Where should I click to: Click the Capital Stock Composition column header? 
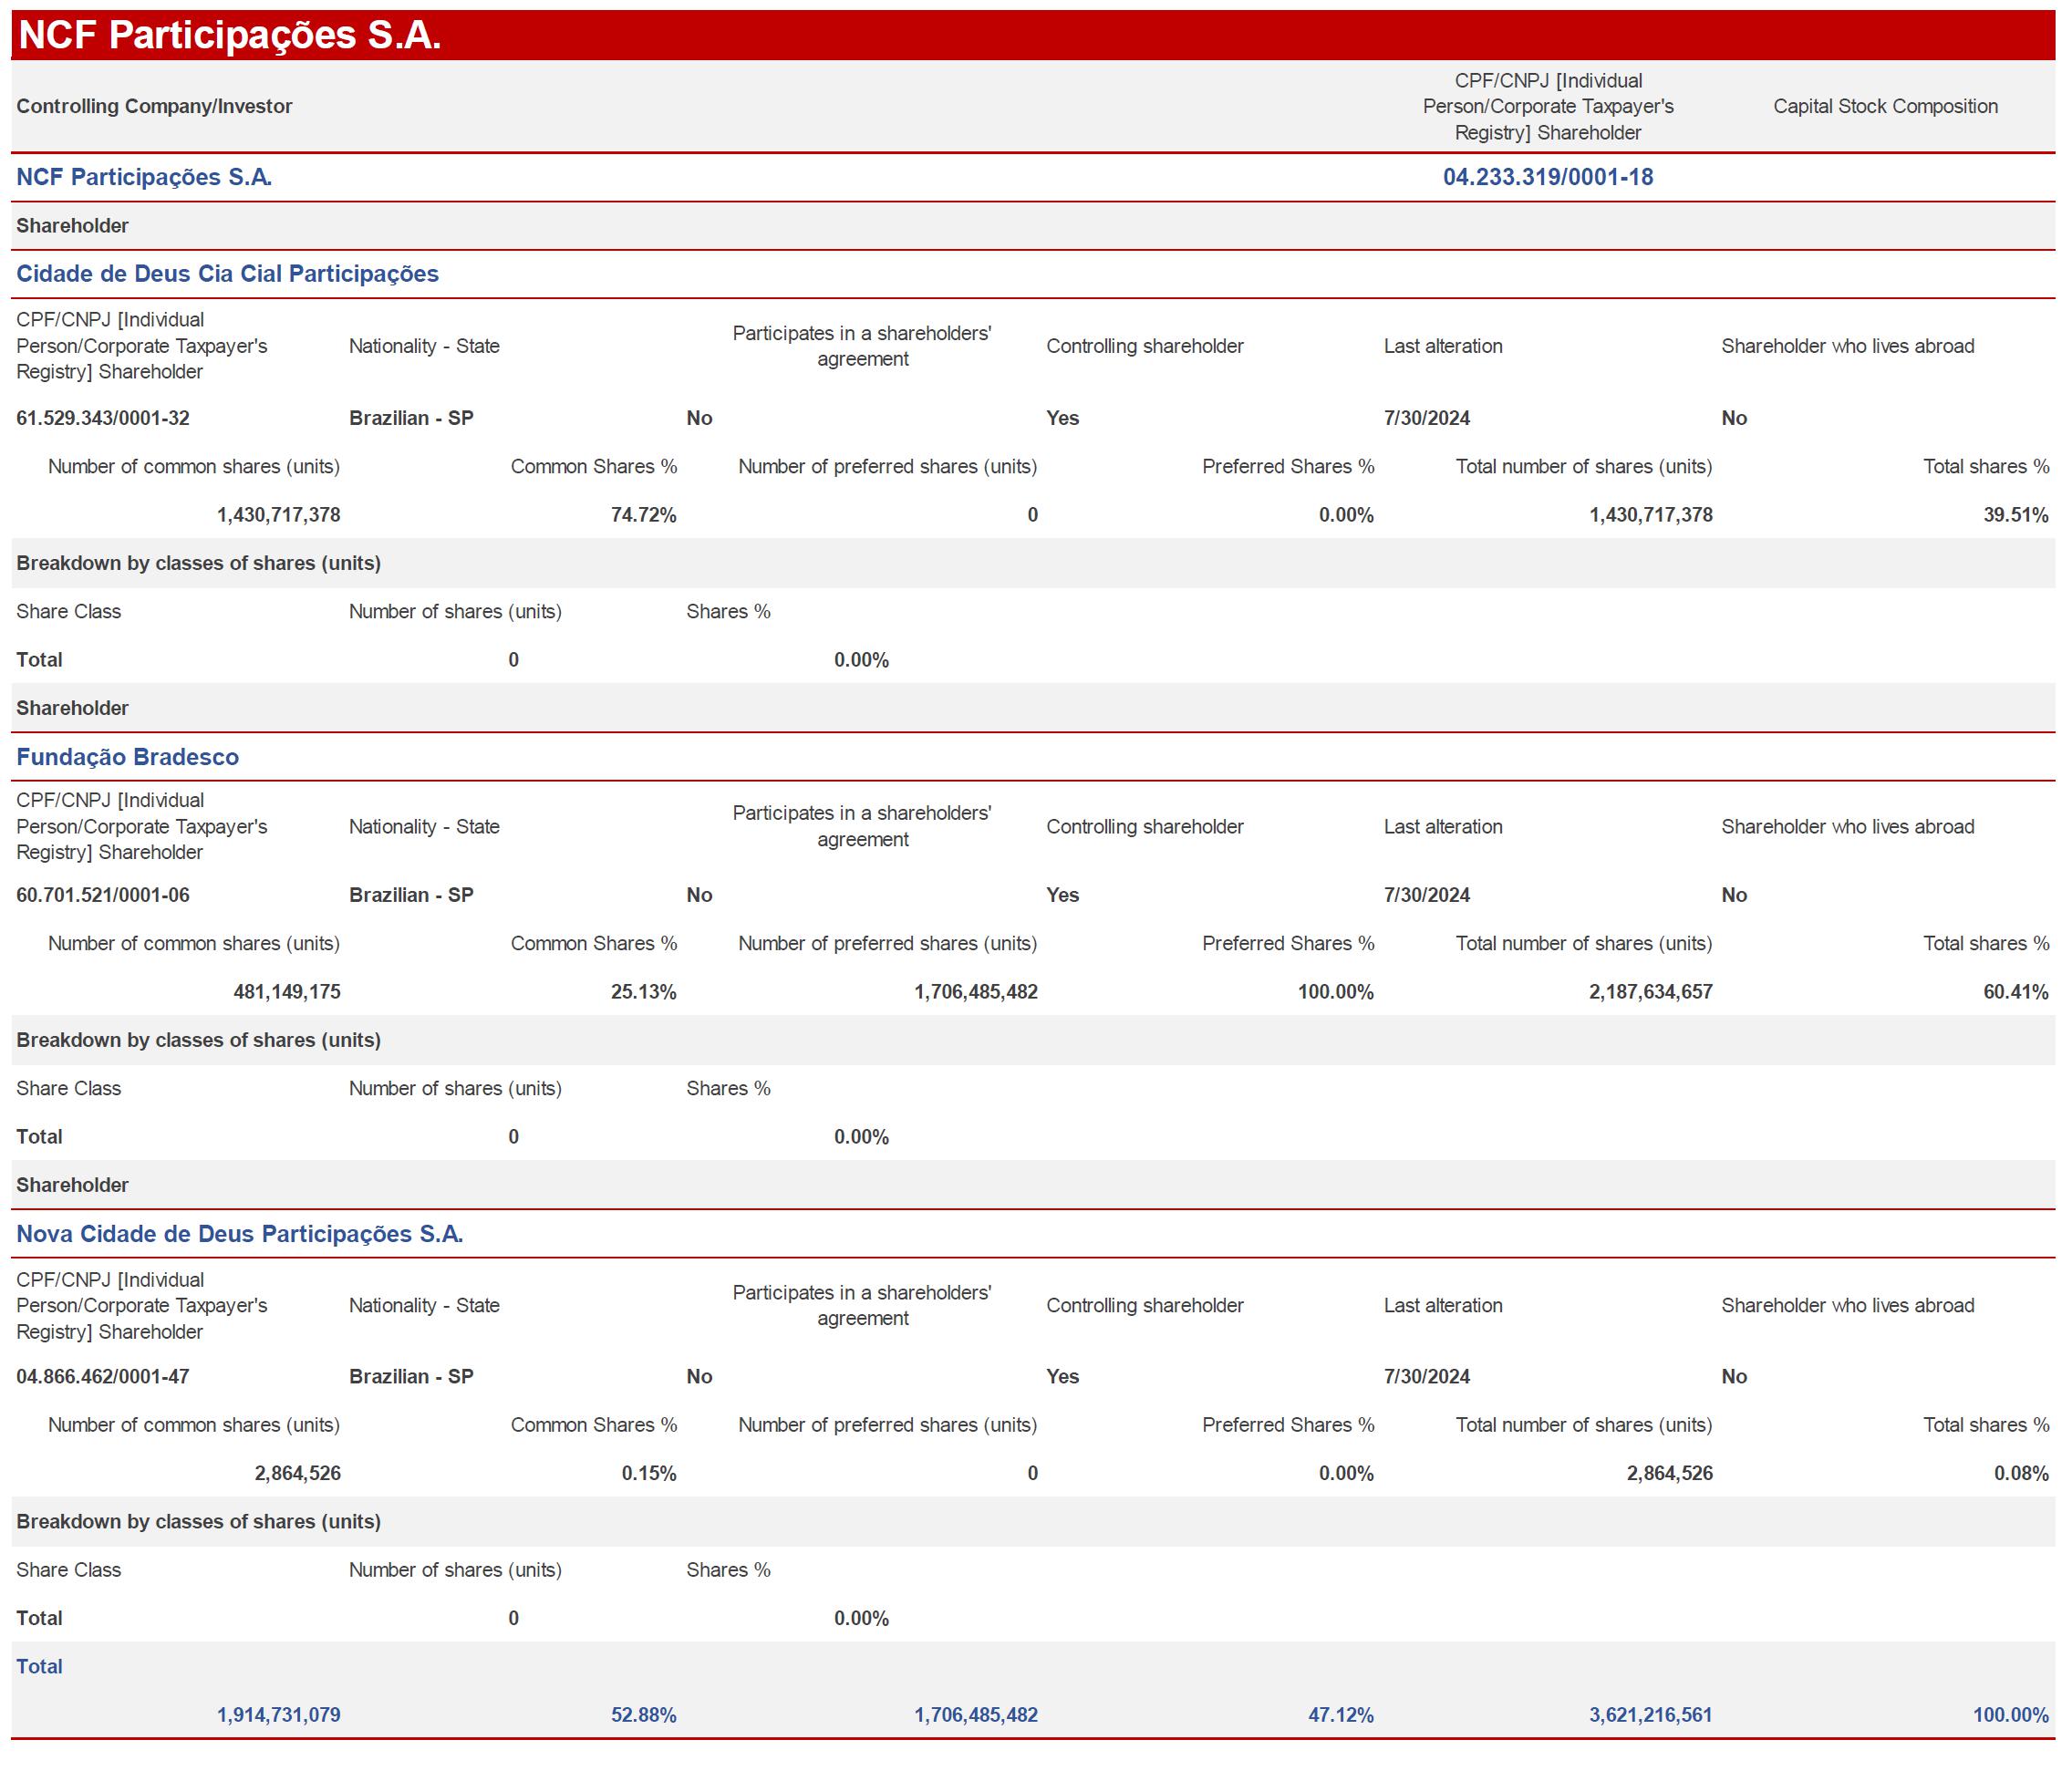tap(1885, 106)
